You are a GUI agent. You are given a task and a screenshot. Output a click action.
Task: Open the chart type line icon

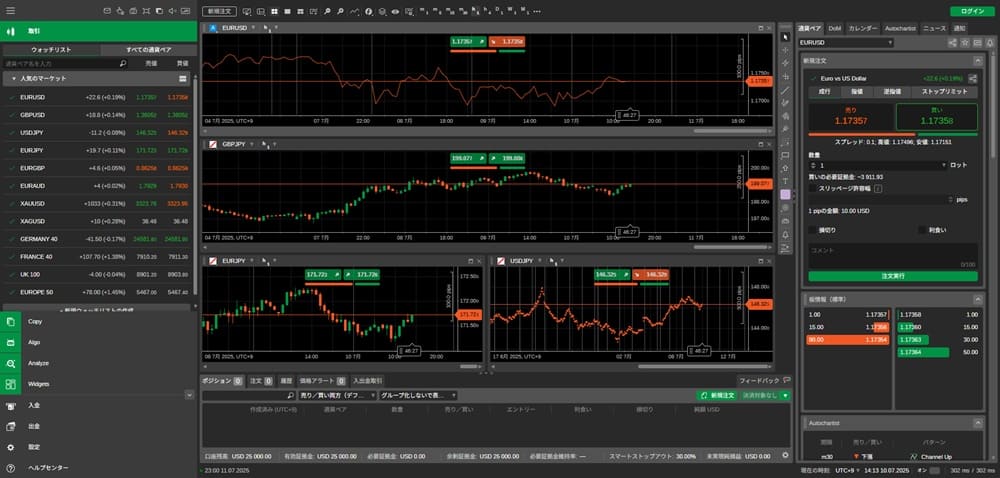355,11
